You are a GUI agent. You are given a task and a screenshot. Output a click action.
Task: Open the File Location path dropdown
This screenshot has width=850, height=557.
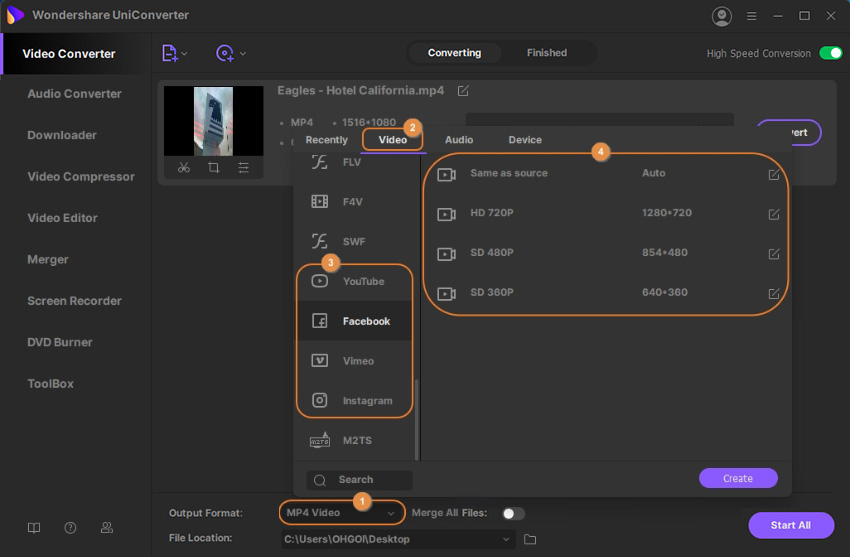pyautogui.click(x=507, y=540)
